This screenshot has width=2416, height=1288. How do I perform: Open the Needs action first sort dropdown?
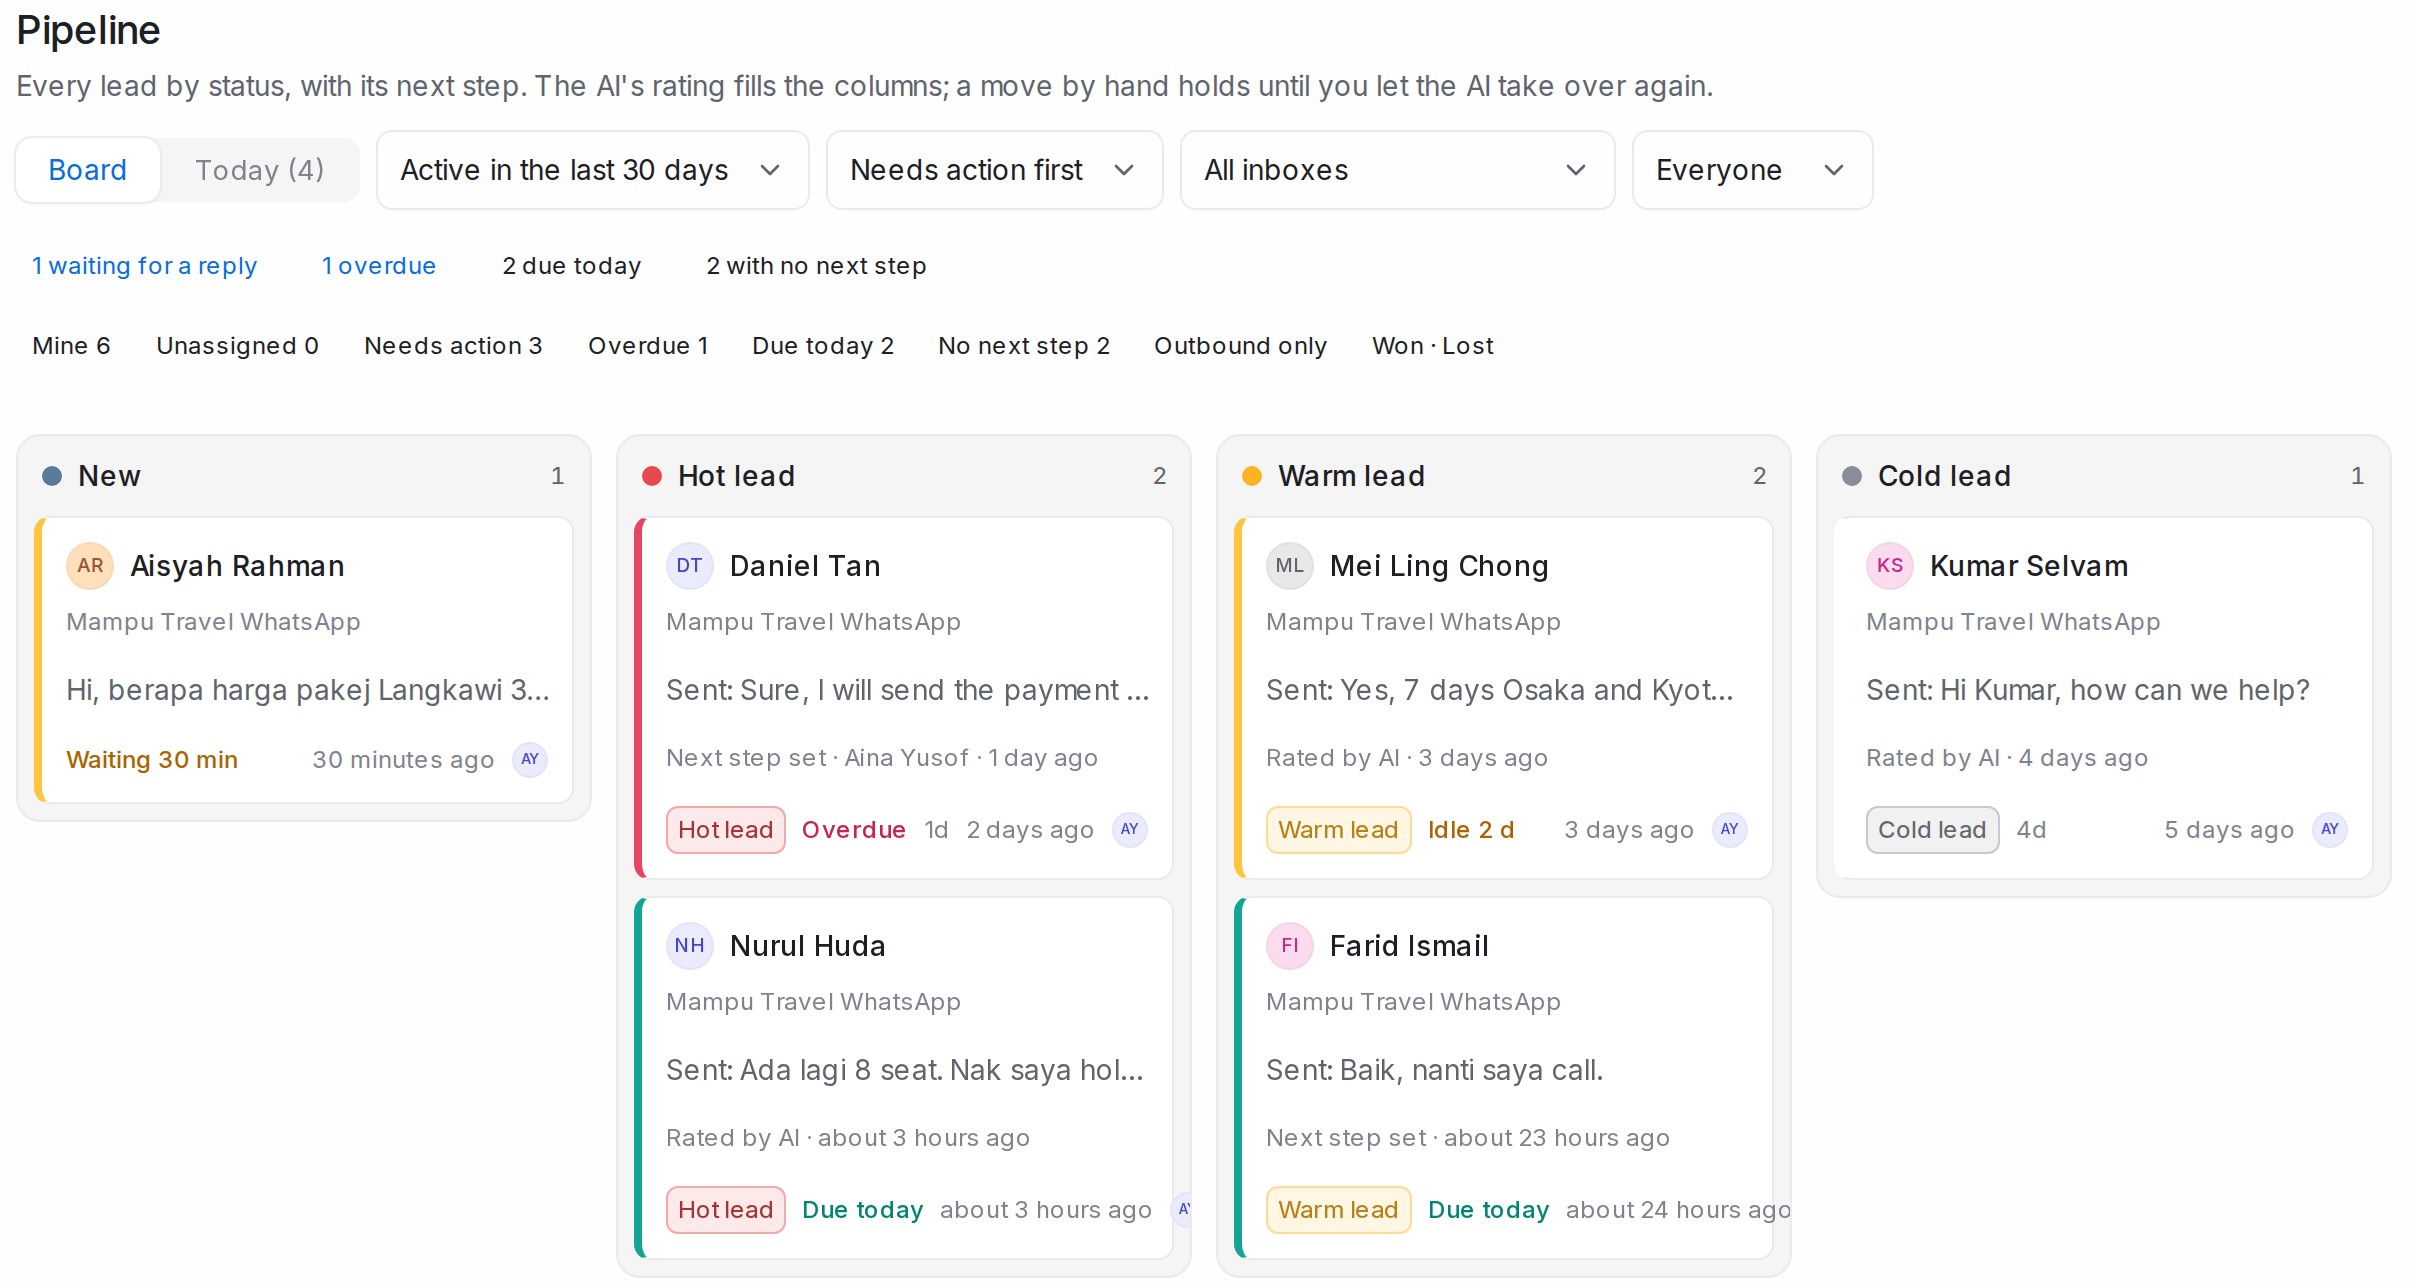[995, 170]
